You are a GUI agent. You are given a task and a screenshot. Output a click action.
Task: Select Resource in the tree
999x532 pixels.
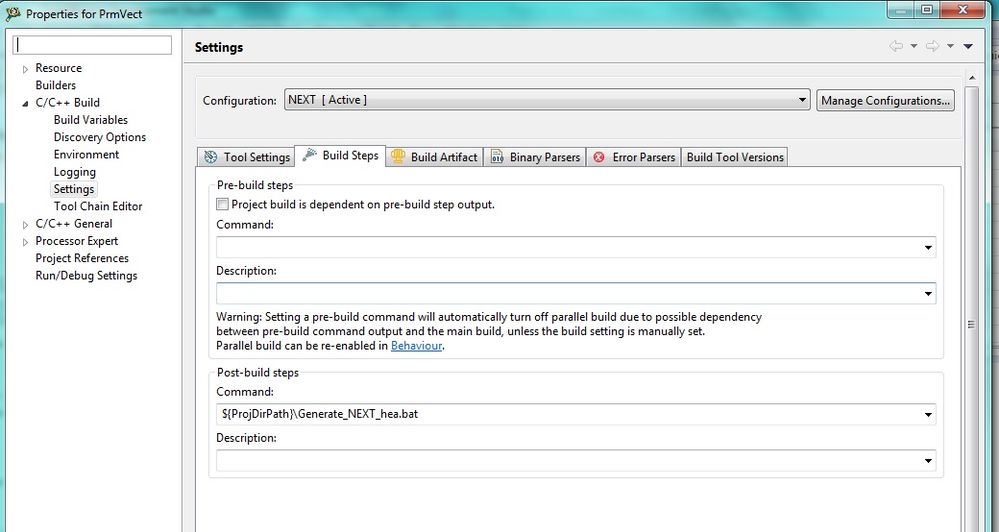[58, 68]
